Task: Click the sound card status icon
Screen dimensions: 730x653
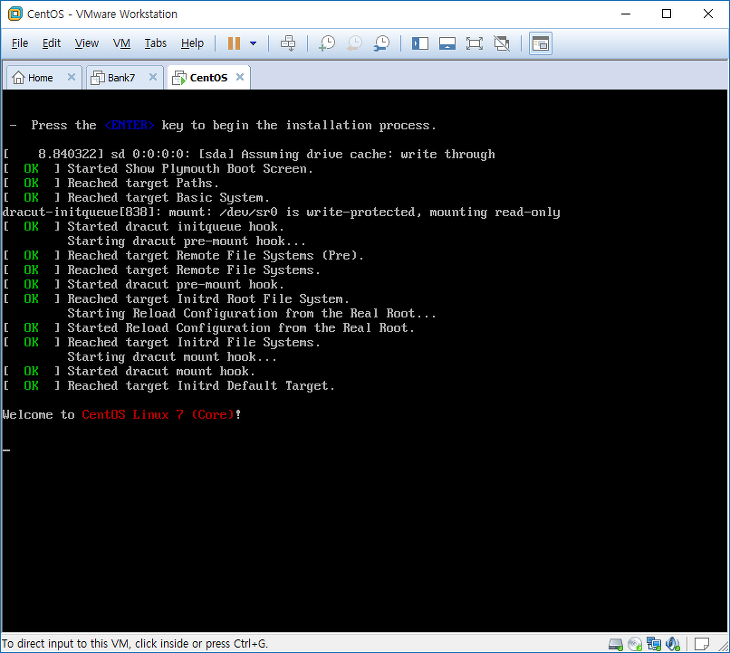Action: tap(673, 644)
